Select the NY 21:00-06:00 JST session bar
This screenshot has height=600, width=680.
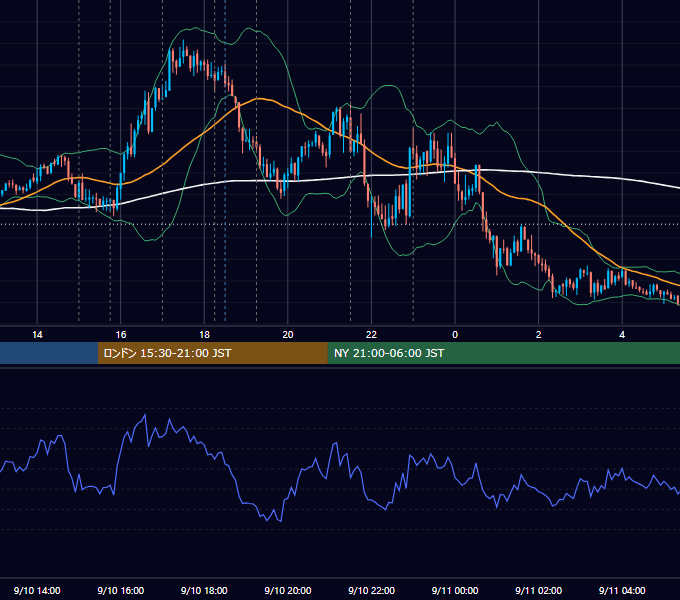click(503, 353)
